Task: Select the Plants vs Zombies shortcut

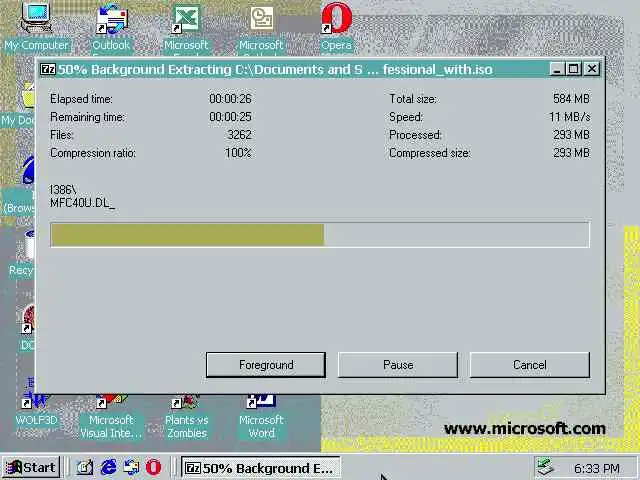Action: pyautogui.click(x=187, y=417)
